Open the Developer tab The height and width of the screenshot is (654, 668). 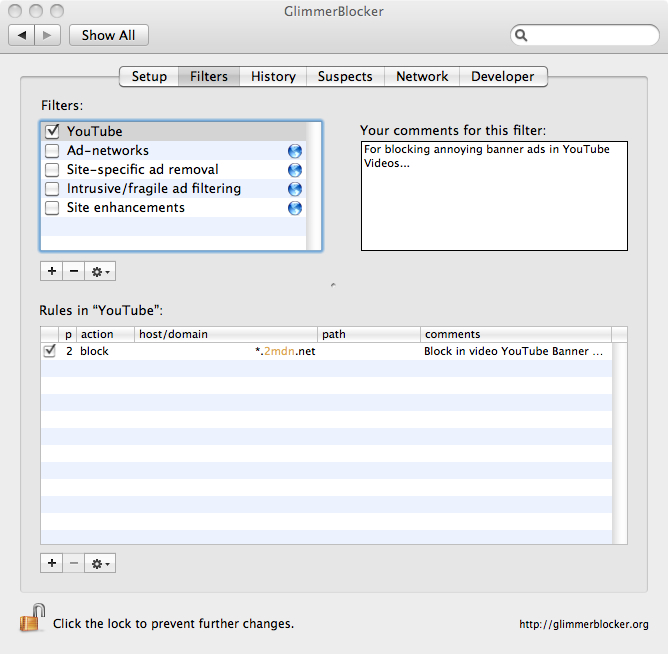tap(503, 76)
